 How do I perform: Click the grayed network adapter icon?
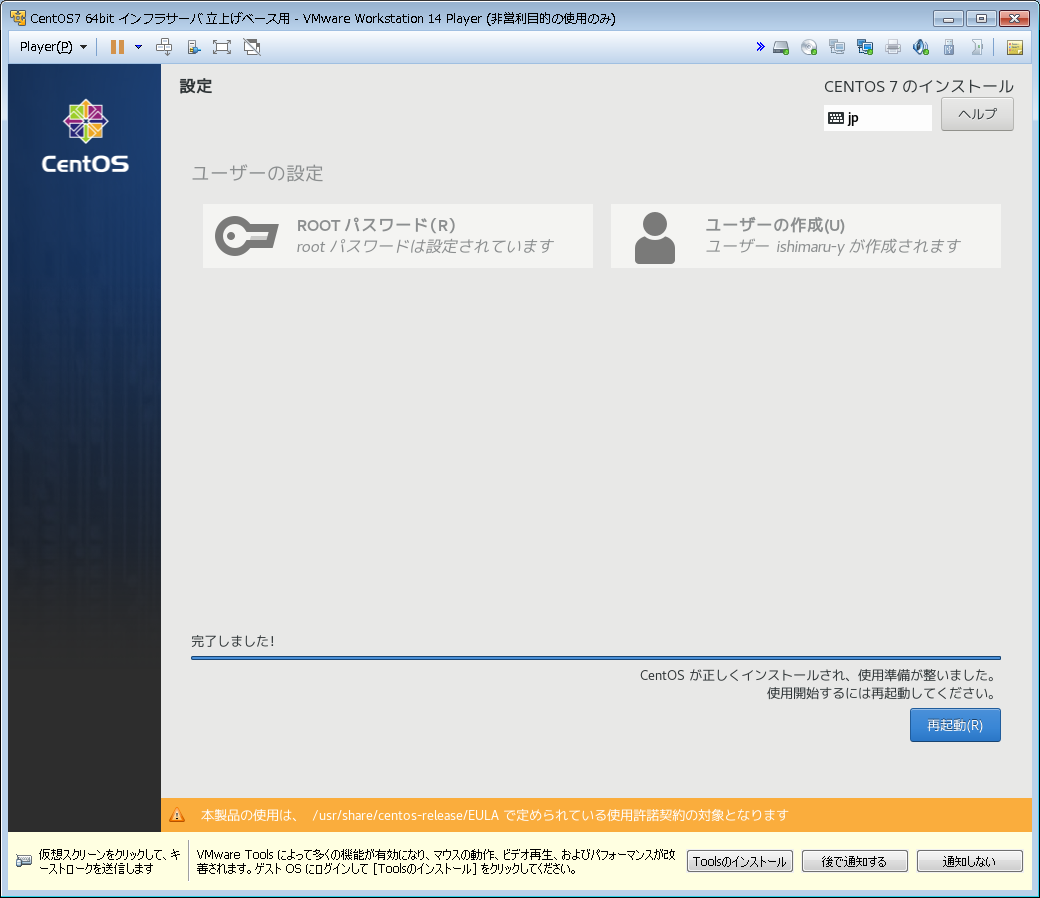tap(837, 47)
